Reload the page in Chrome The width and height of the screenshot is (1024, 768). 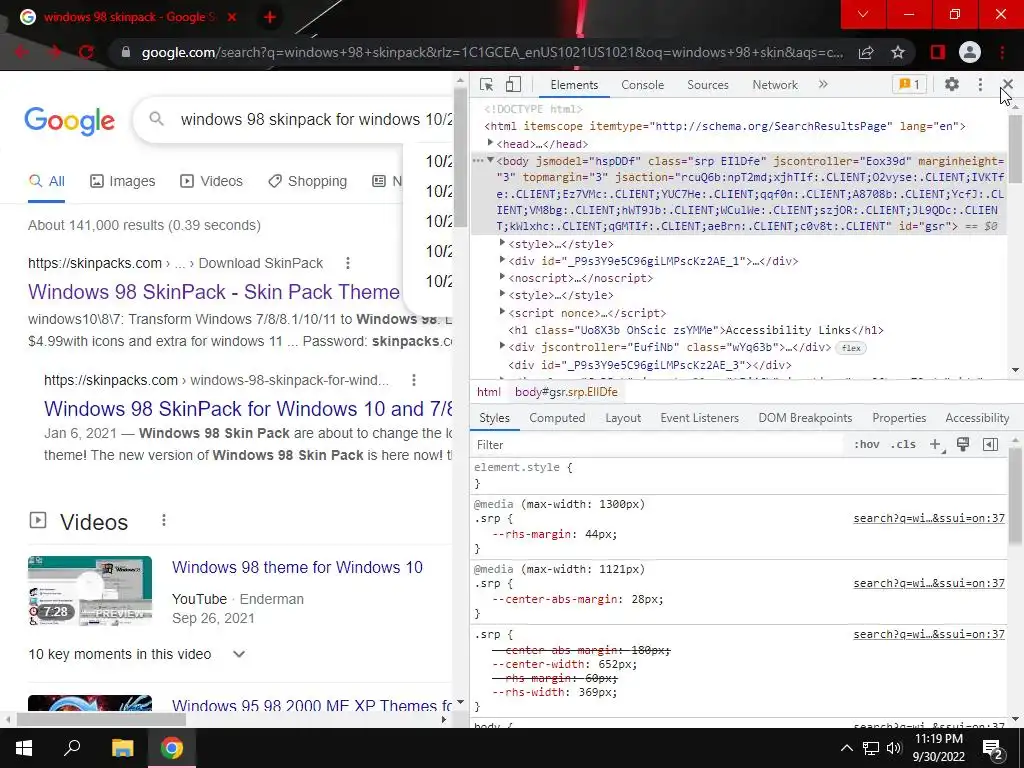[86, 52]
